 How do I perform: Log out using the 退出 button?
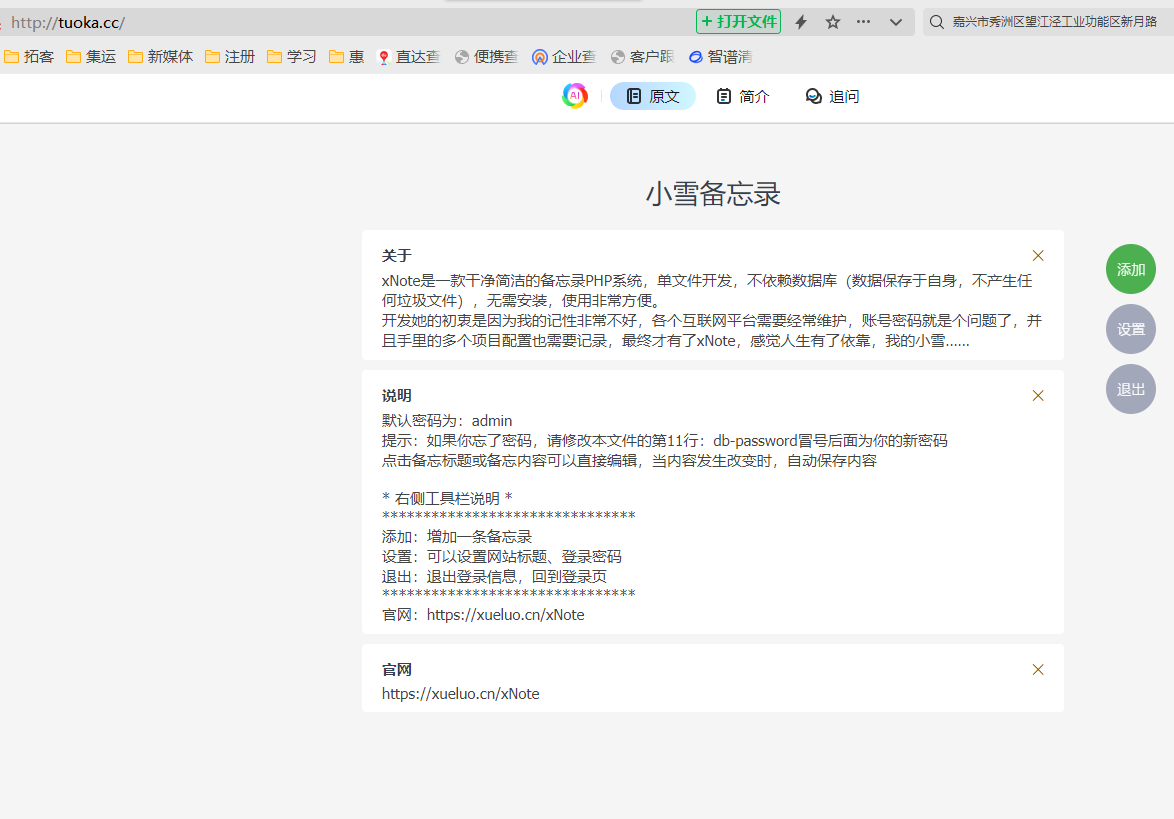[x=1130, y=389]
